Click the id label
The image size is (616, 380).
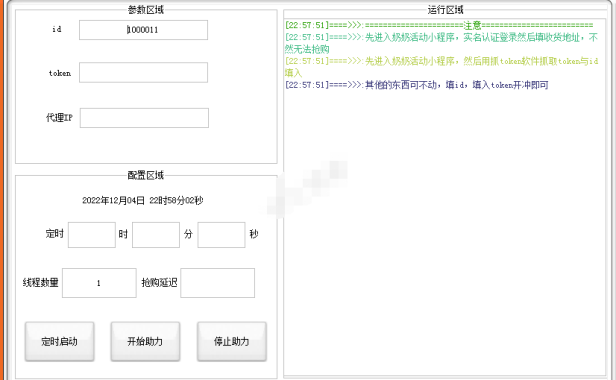pyautogui.click(x=57, y=29)
